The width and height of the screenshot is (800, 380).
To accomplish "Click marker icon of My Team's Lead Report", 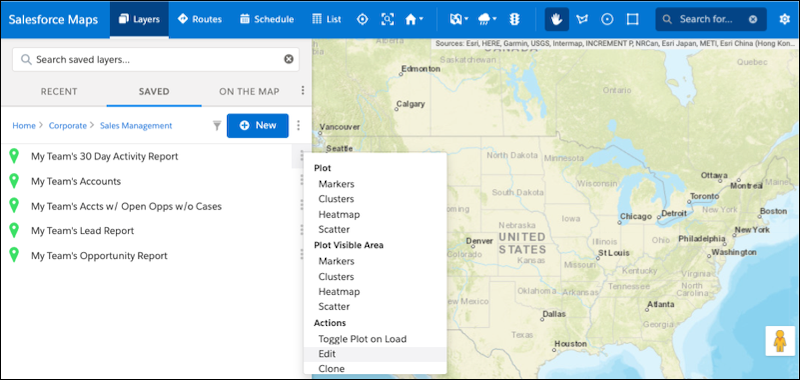I will (x=14, y=230).
